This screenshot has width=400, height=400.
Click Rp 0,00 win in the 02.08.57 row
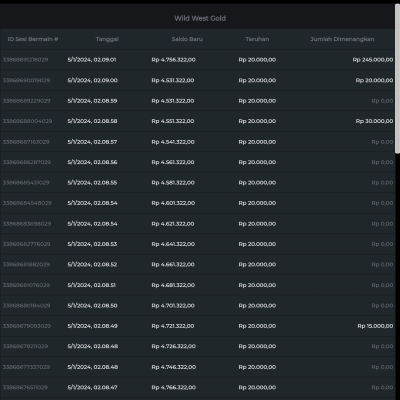(x=382, y=142)
